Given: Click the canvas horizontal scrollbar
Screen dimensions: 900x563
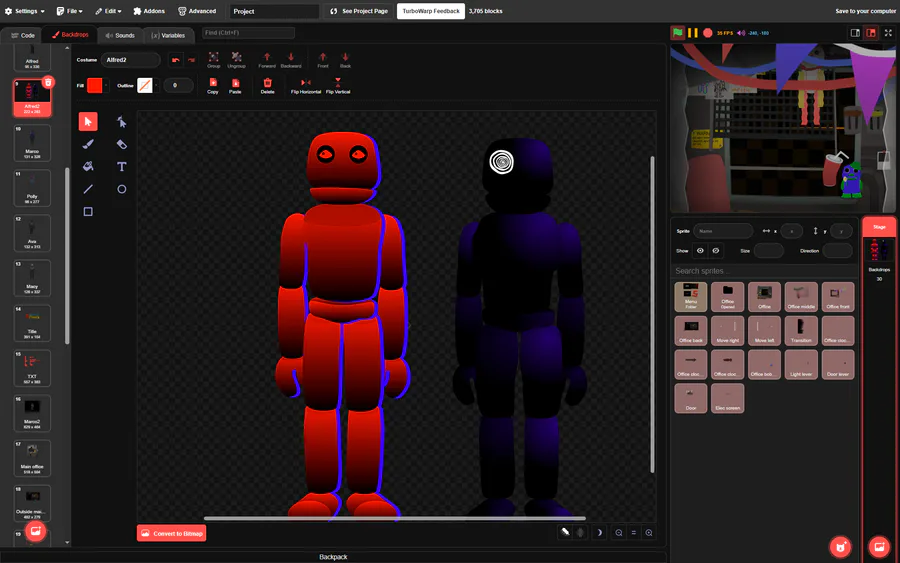Looking at the screenshot, I should point(395,518).
